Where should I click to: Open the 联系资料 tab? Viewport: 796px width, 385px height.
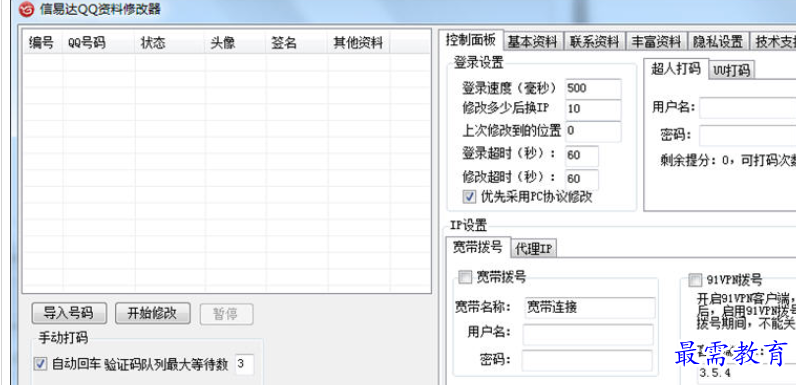(x=594, y=41)
